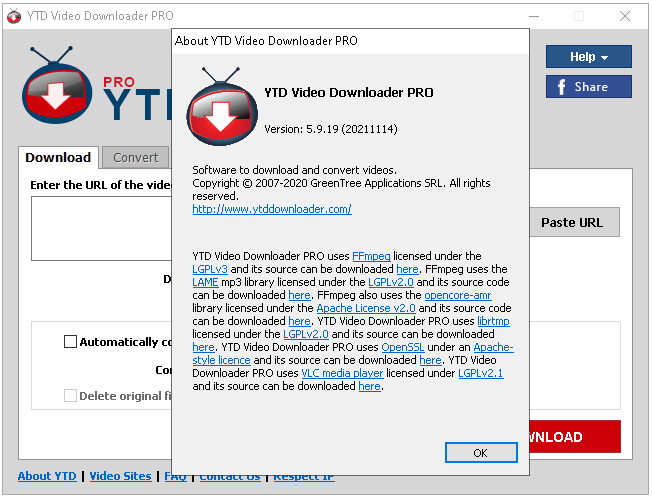
Task: Close the YTD Video Downloader PRO window
Action: click(625, 16)
